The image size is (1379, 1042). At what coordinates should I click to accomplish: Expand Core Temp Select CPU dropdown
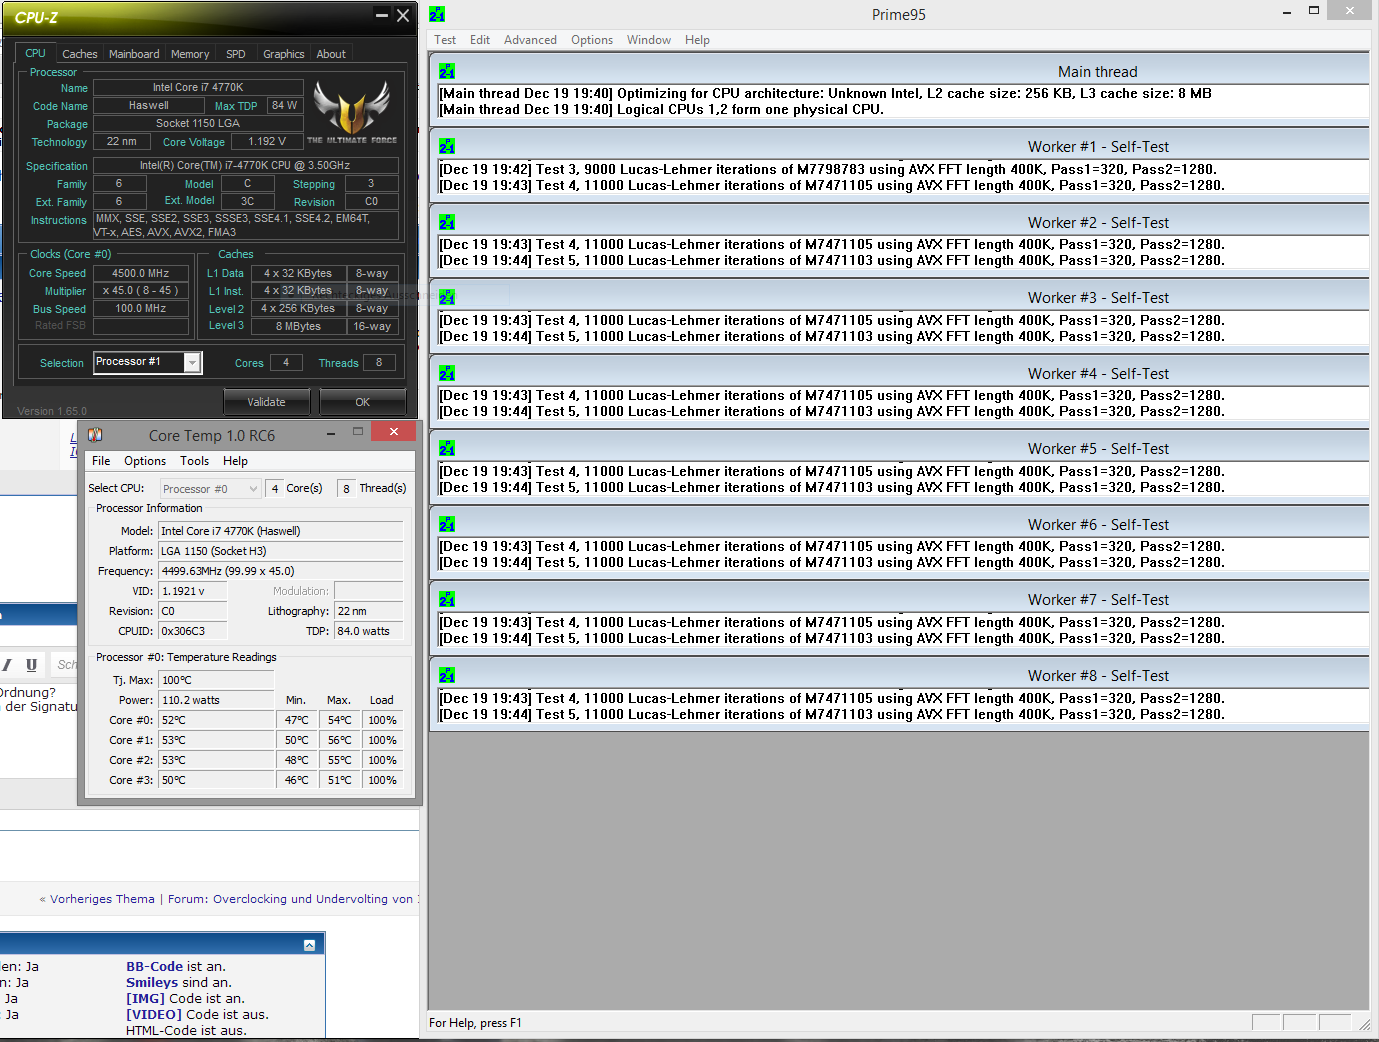pos(253,488)
